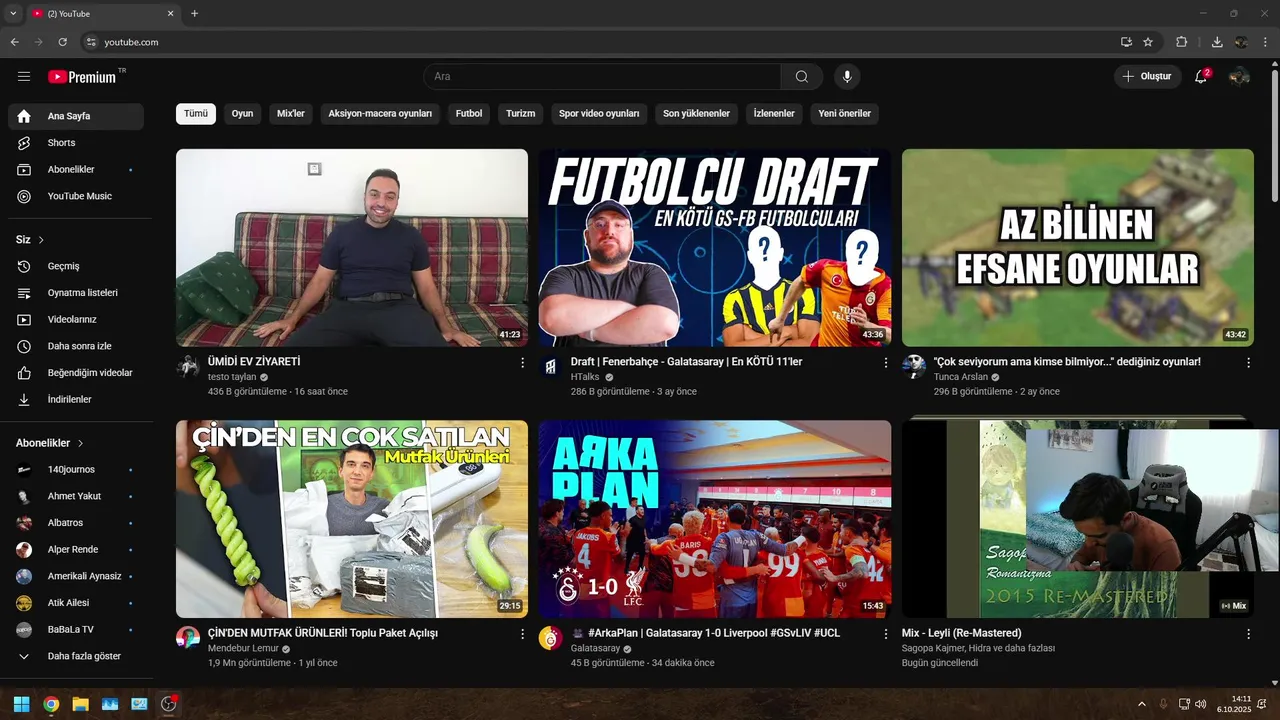The height and width of the screenshot is (720, 1280).
Task: Start voice search with microphone
Action: point(847,76)
